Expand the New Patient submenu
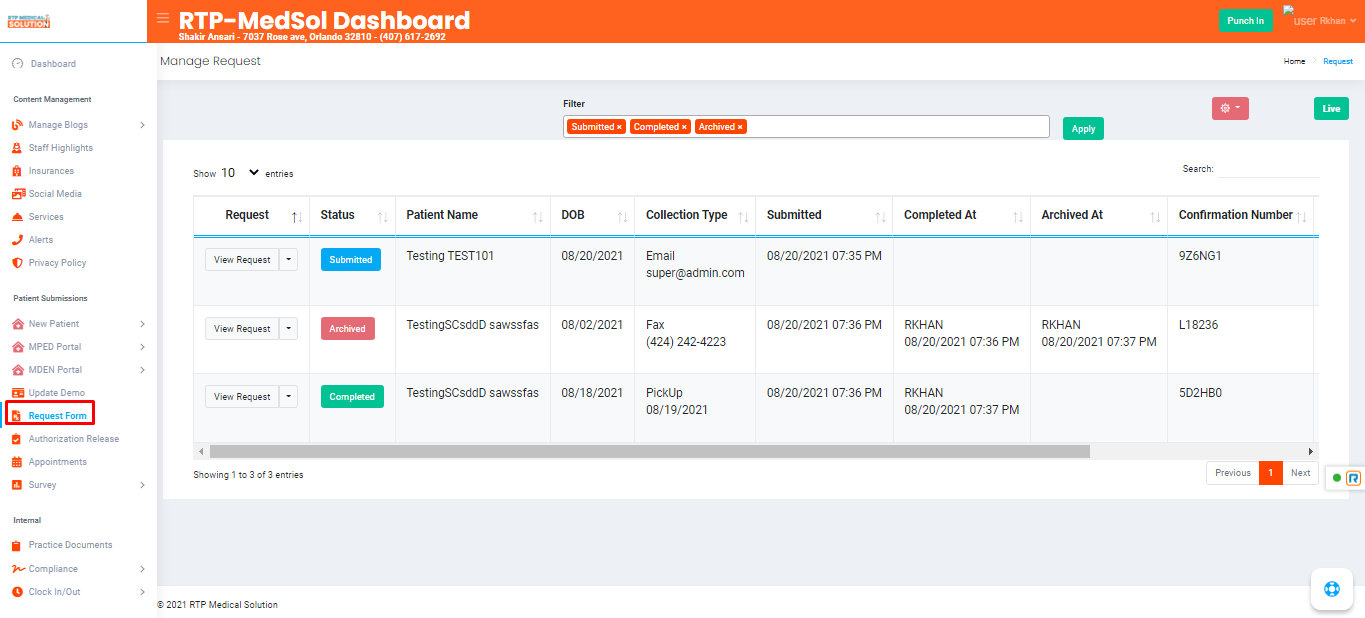This screenshot has width=1365, height=618. coord(142,324)
